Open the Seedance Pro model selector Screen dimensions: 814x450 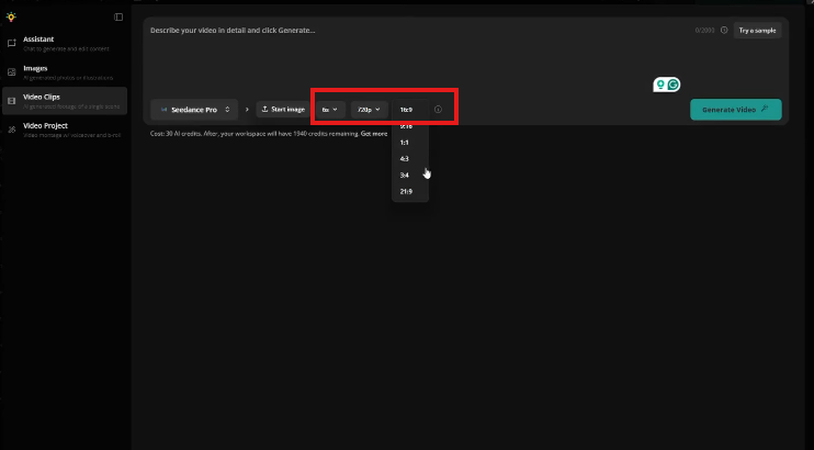click(194, 110)
